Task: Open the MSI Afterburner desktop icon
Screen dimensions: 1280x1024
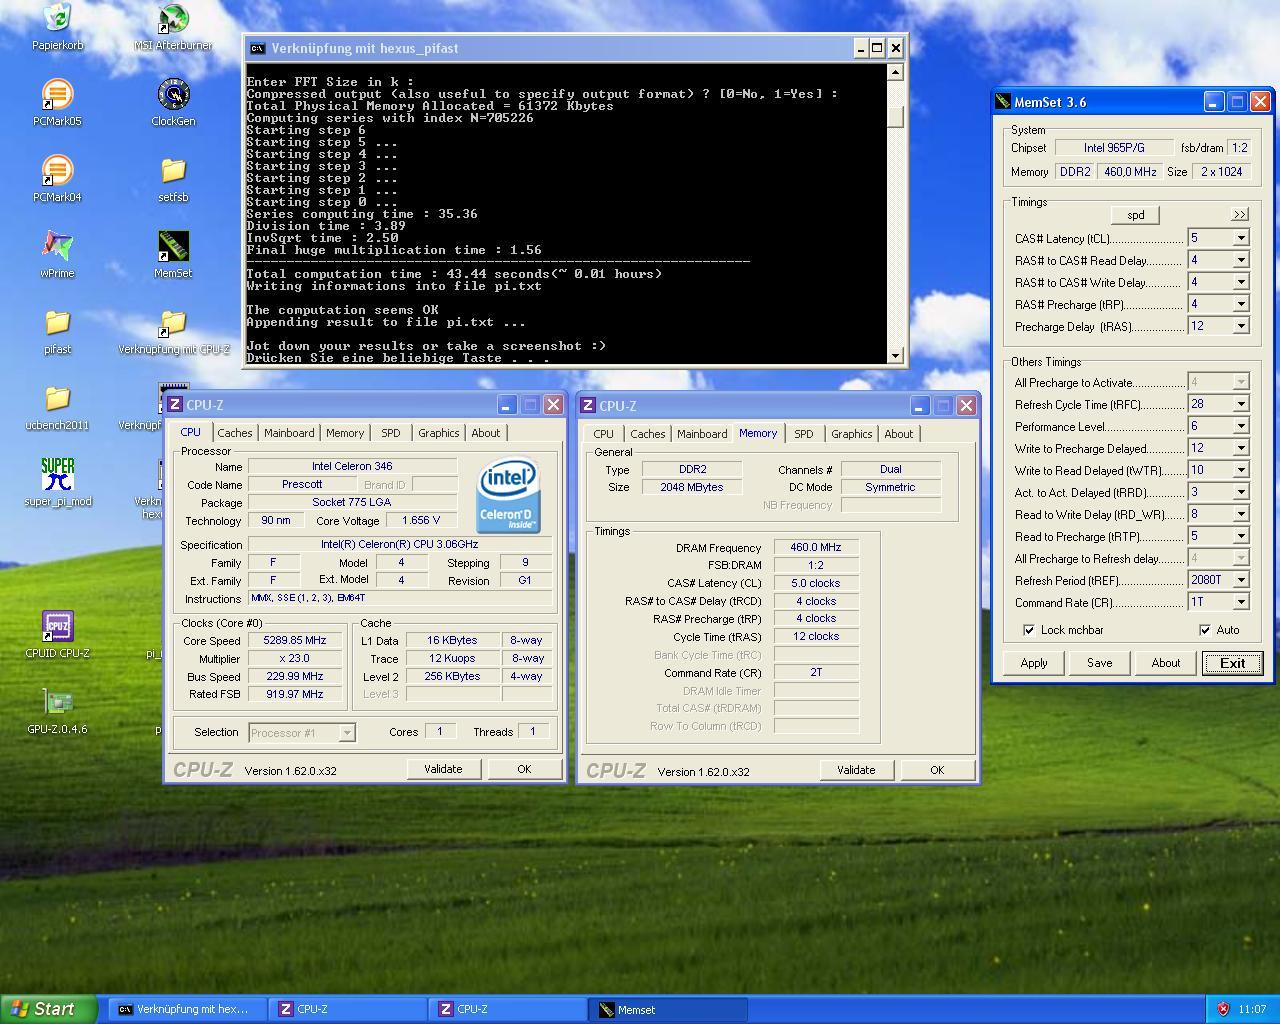Action: [173, 26]
